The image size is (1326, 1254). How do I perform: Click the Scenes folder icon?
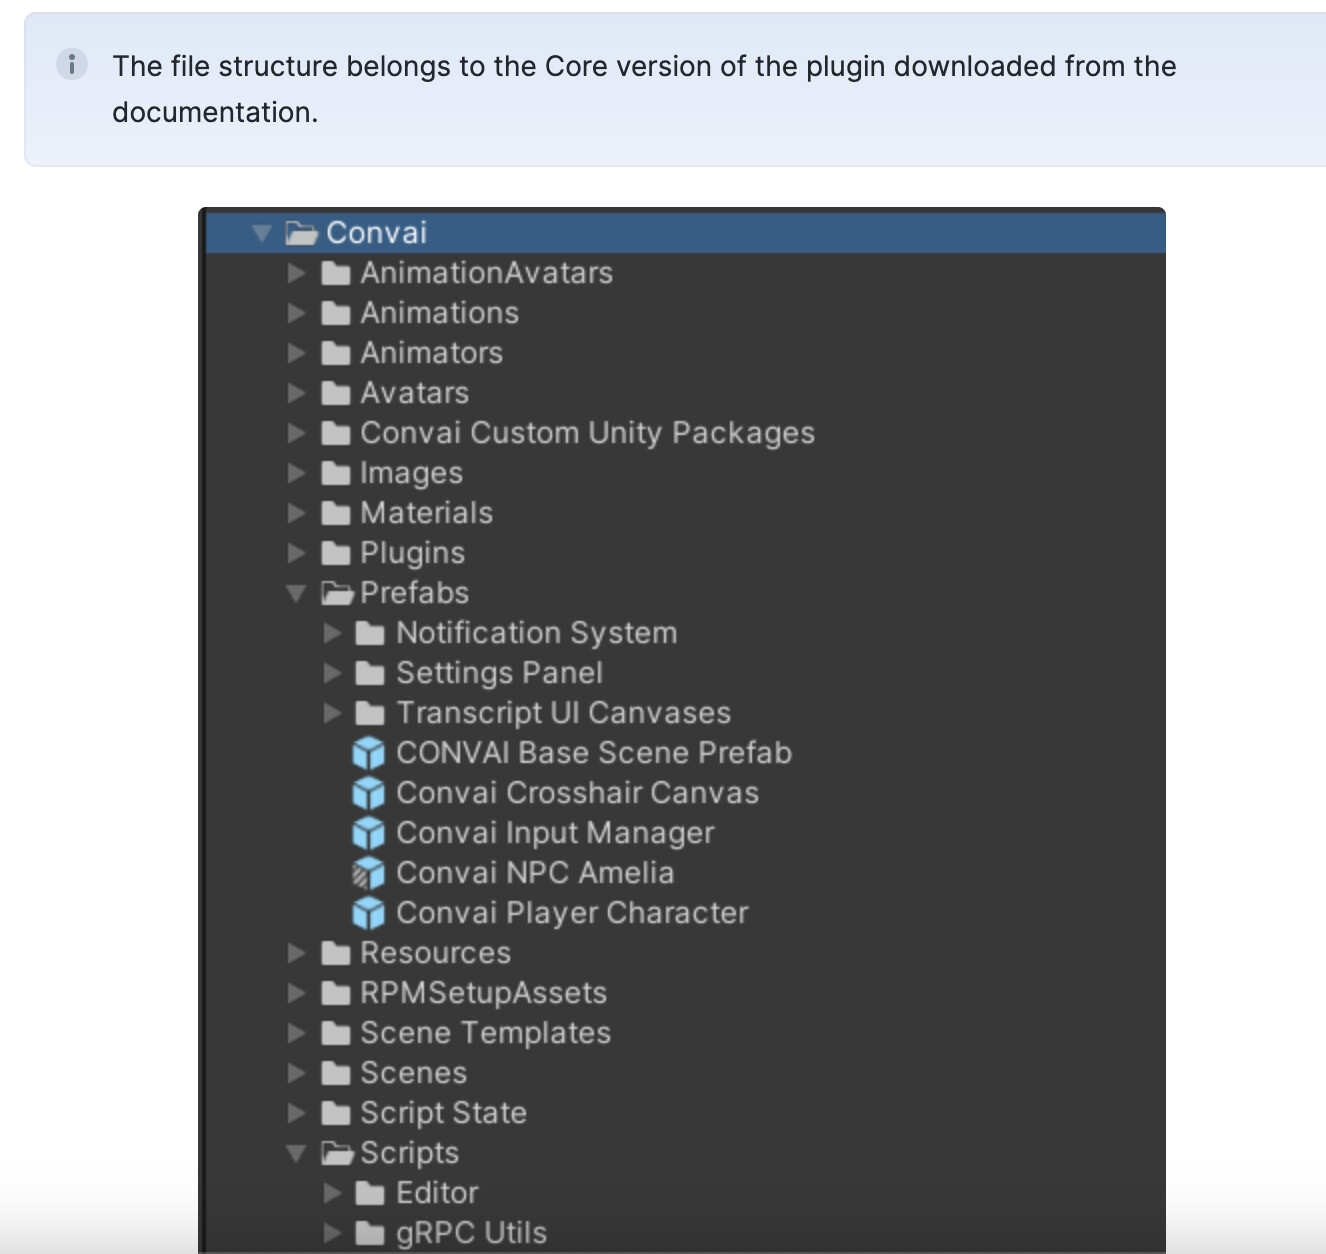336,1074
